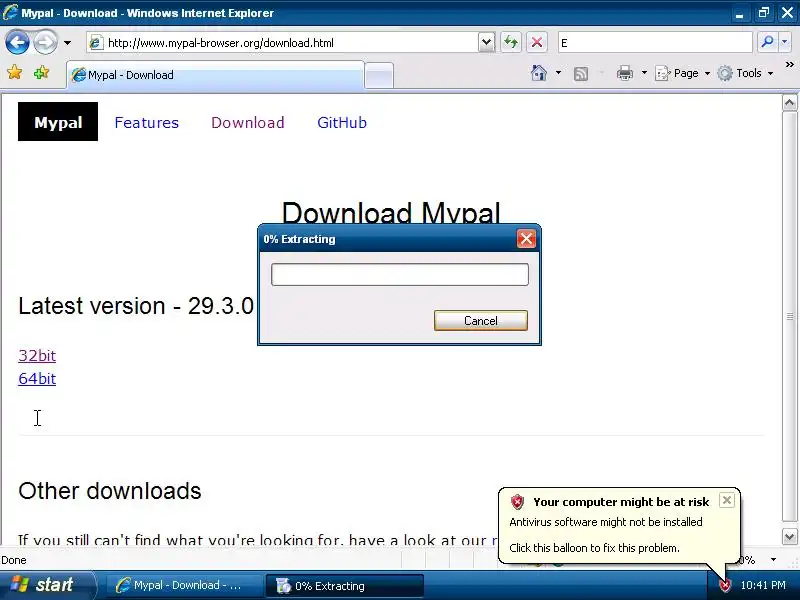Open the Download navigation link

[x=248, y=122]
